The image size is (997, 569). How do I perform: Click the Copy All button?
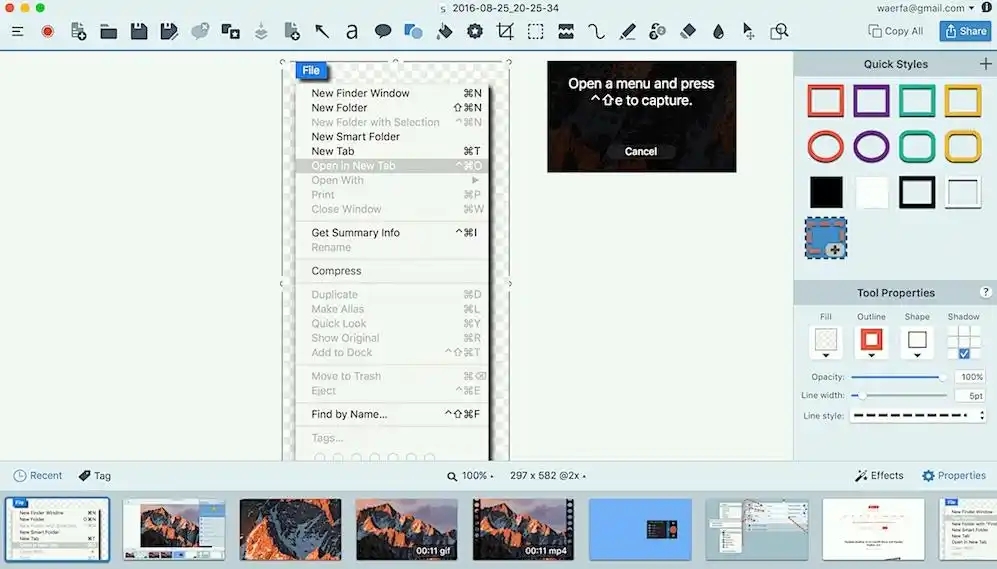click(x=895, y=31)
